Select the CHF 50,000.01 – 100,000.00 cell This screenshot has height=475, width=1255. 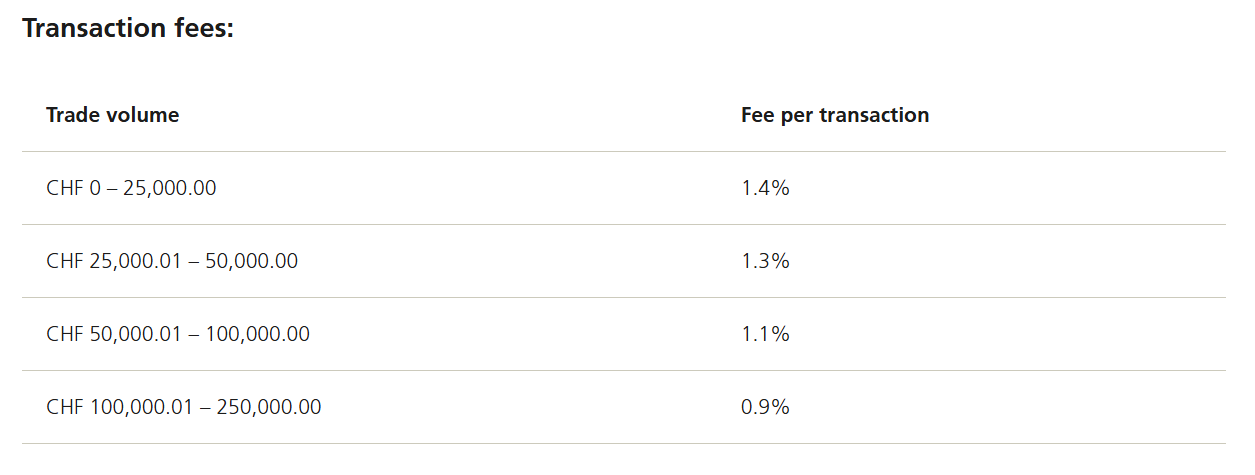point(178,334)
